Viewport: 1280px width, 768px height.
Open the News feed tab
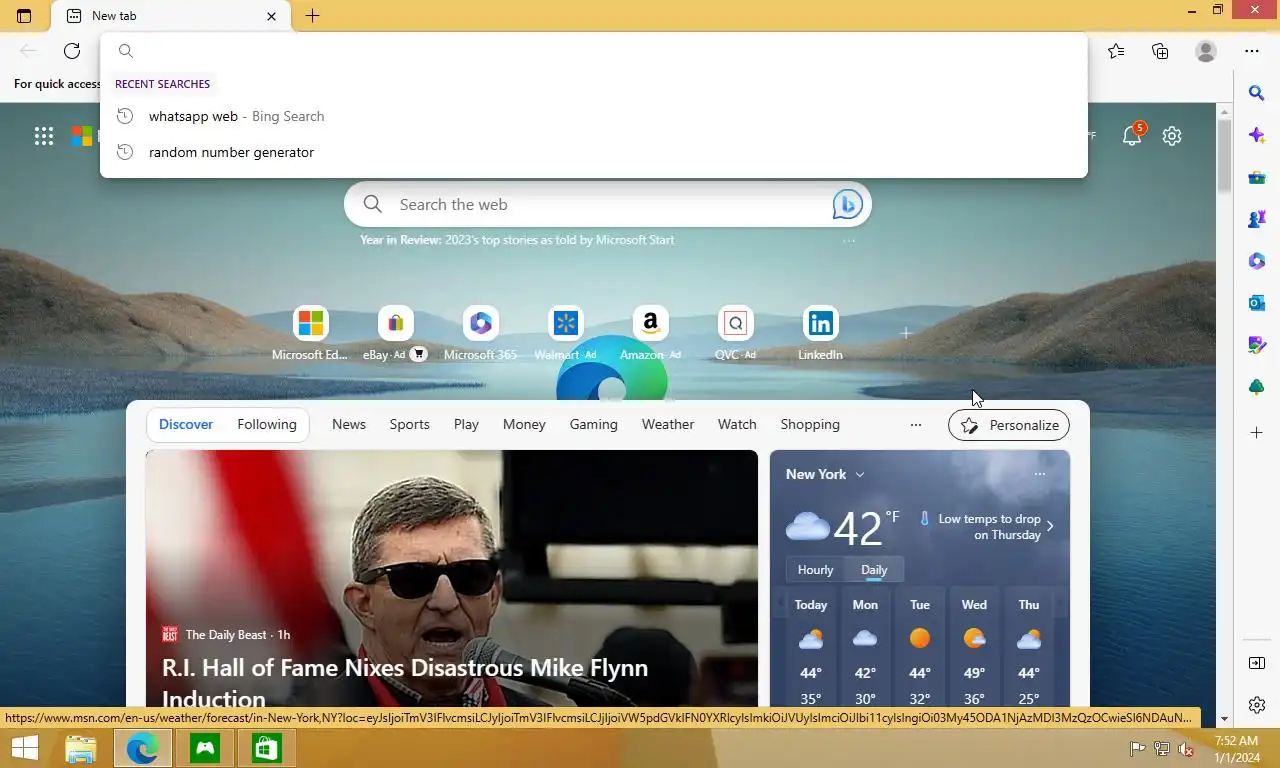[349, 424]
